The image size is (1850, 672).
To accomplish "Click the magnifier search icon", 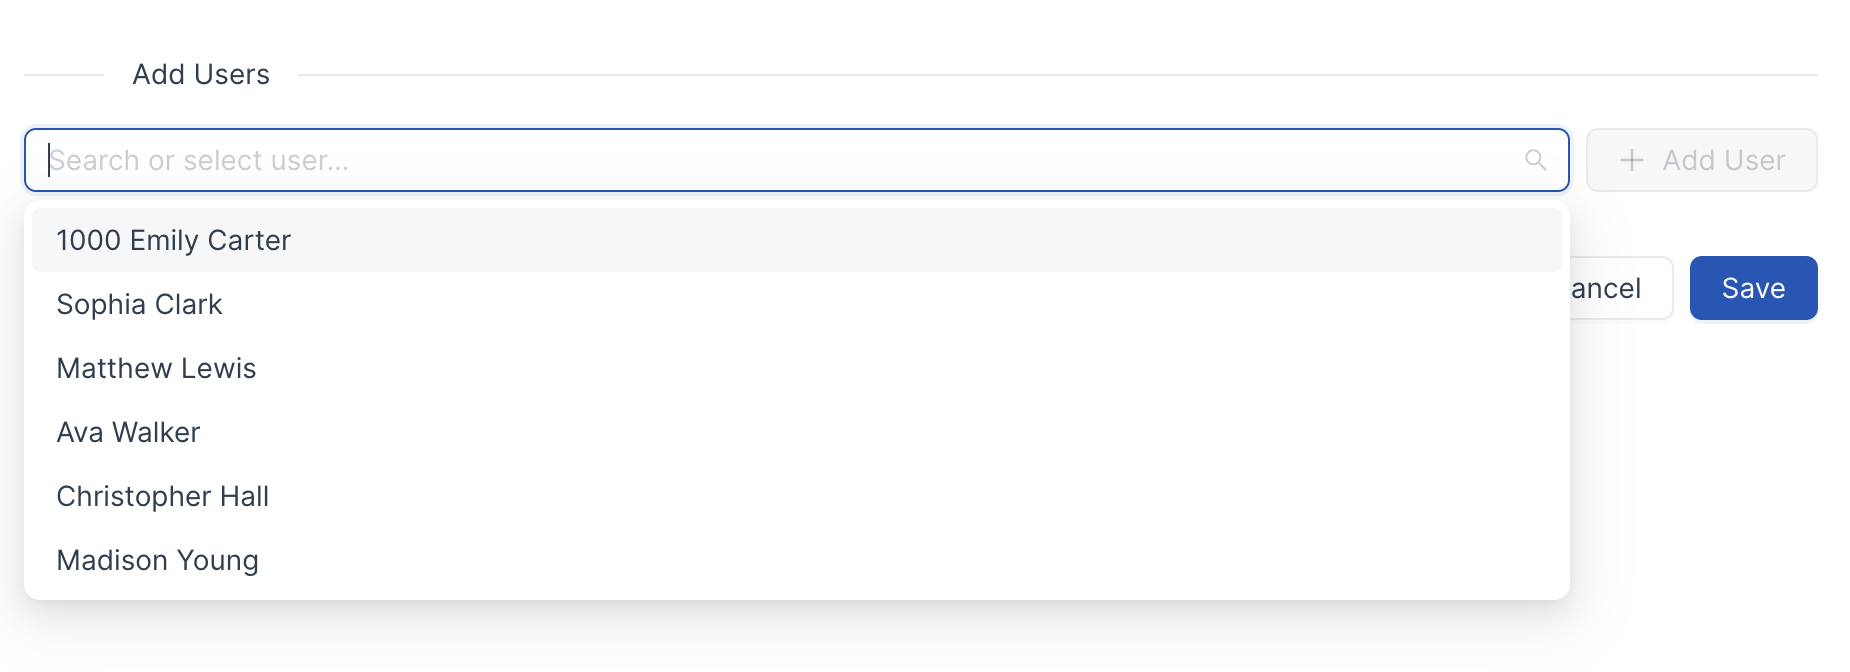I will point(1535,160).
